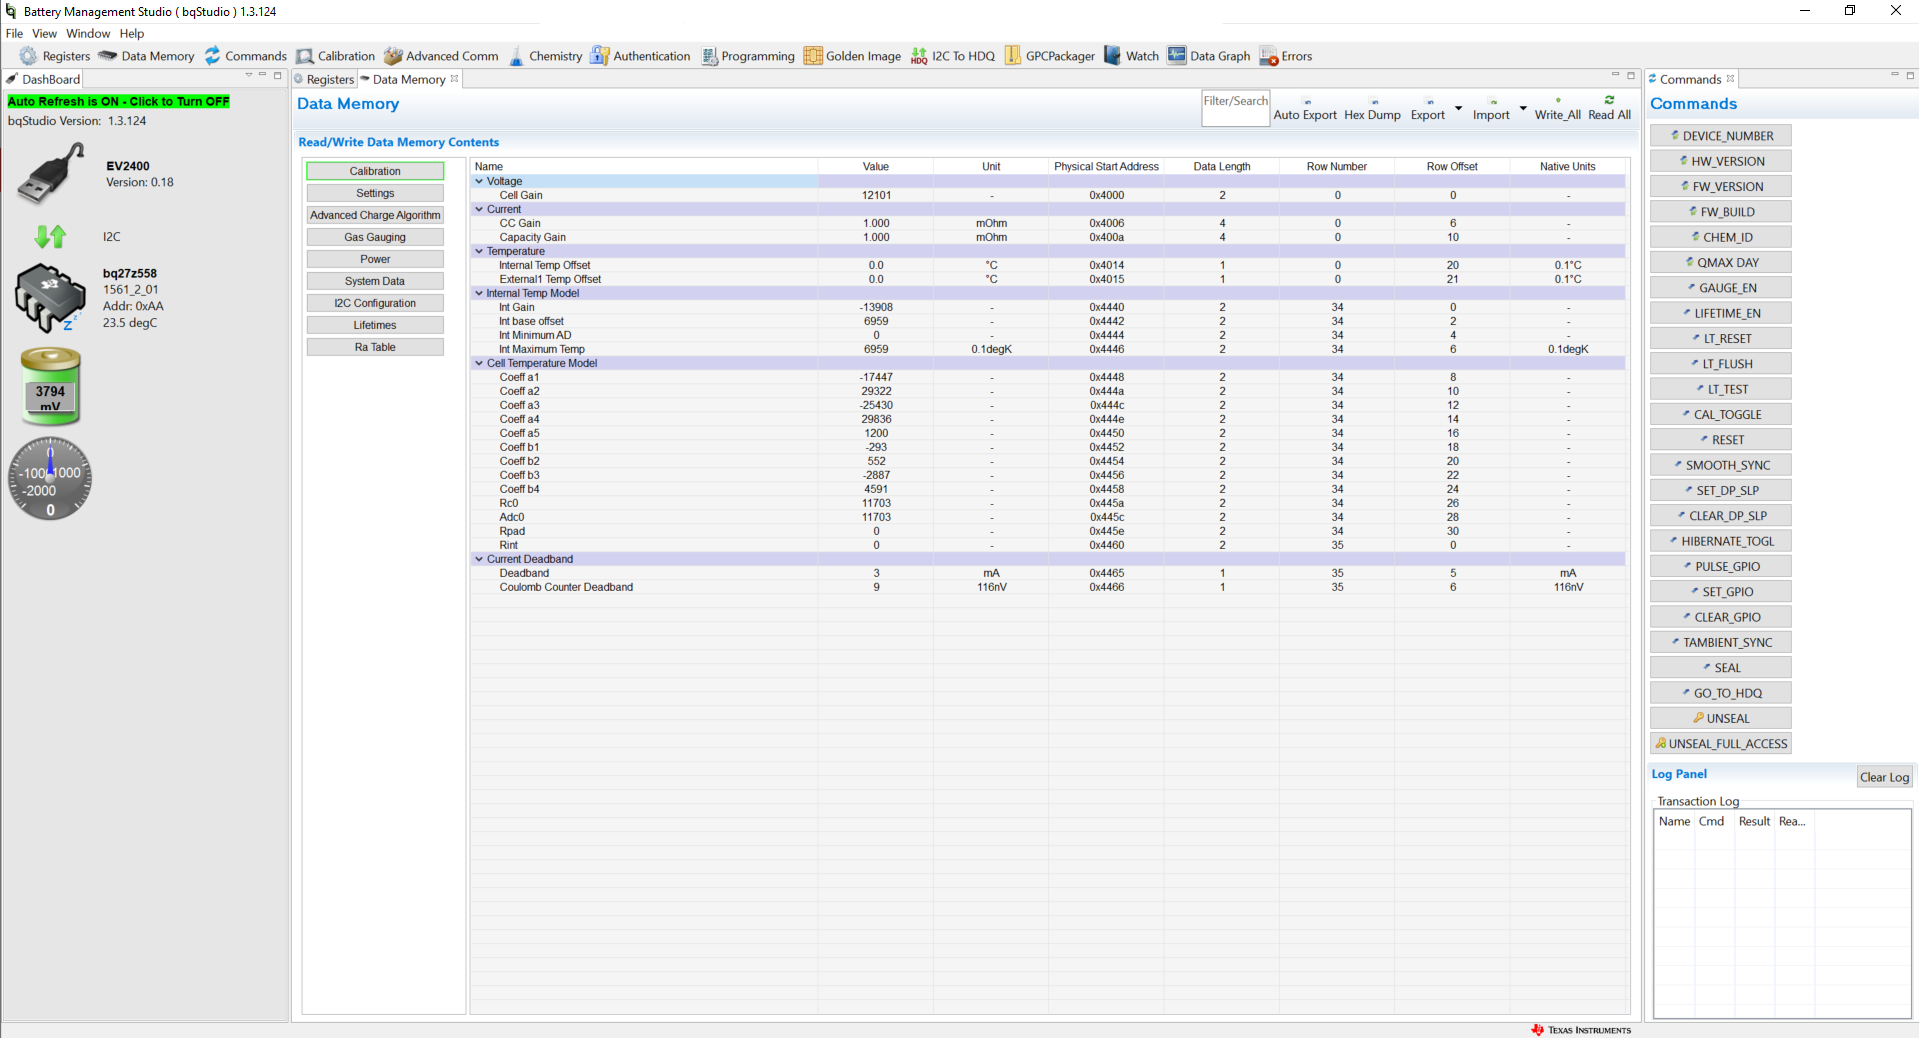
Task: Close the Data Memory tab
Action: point(454,78)
